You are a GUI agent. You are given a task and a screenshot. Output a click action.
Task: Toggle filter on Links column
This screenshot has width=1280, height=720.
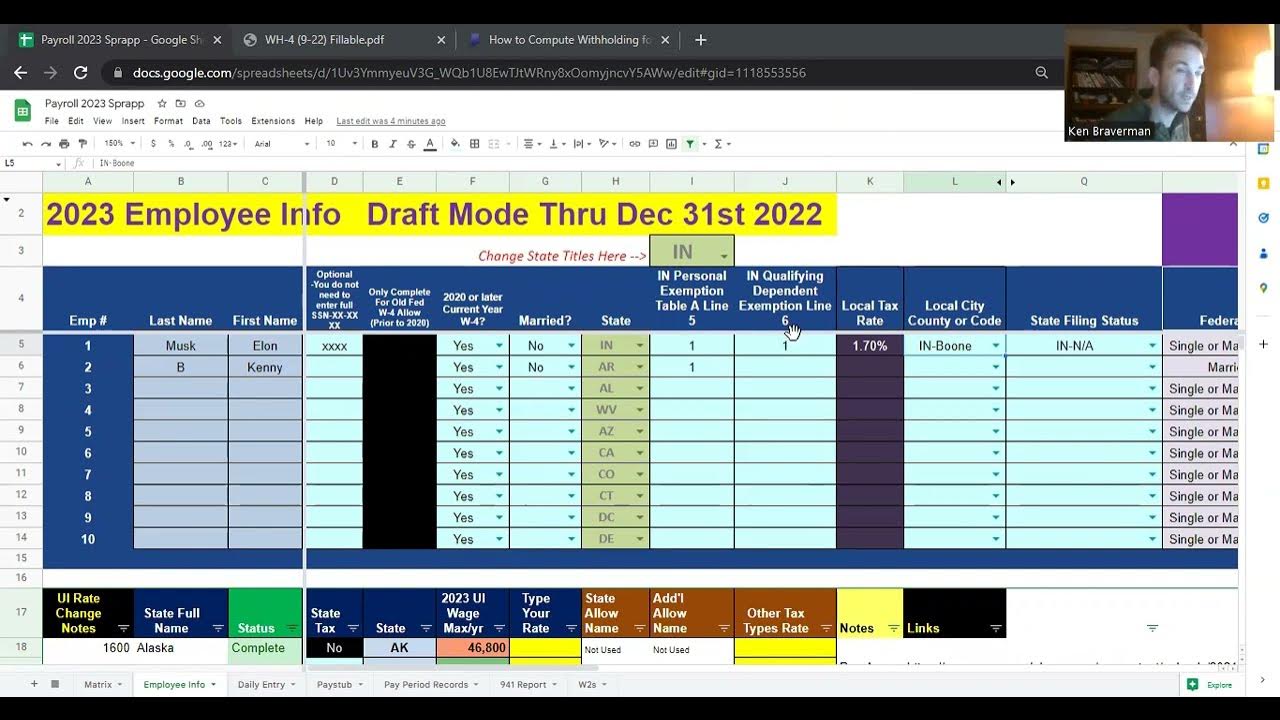pyautogui.click(x=996, y=628)
